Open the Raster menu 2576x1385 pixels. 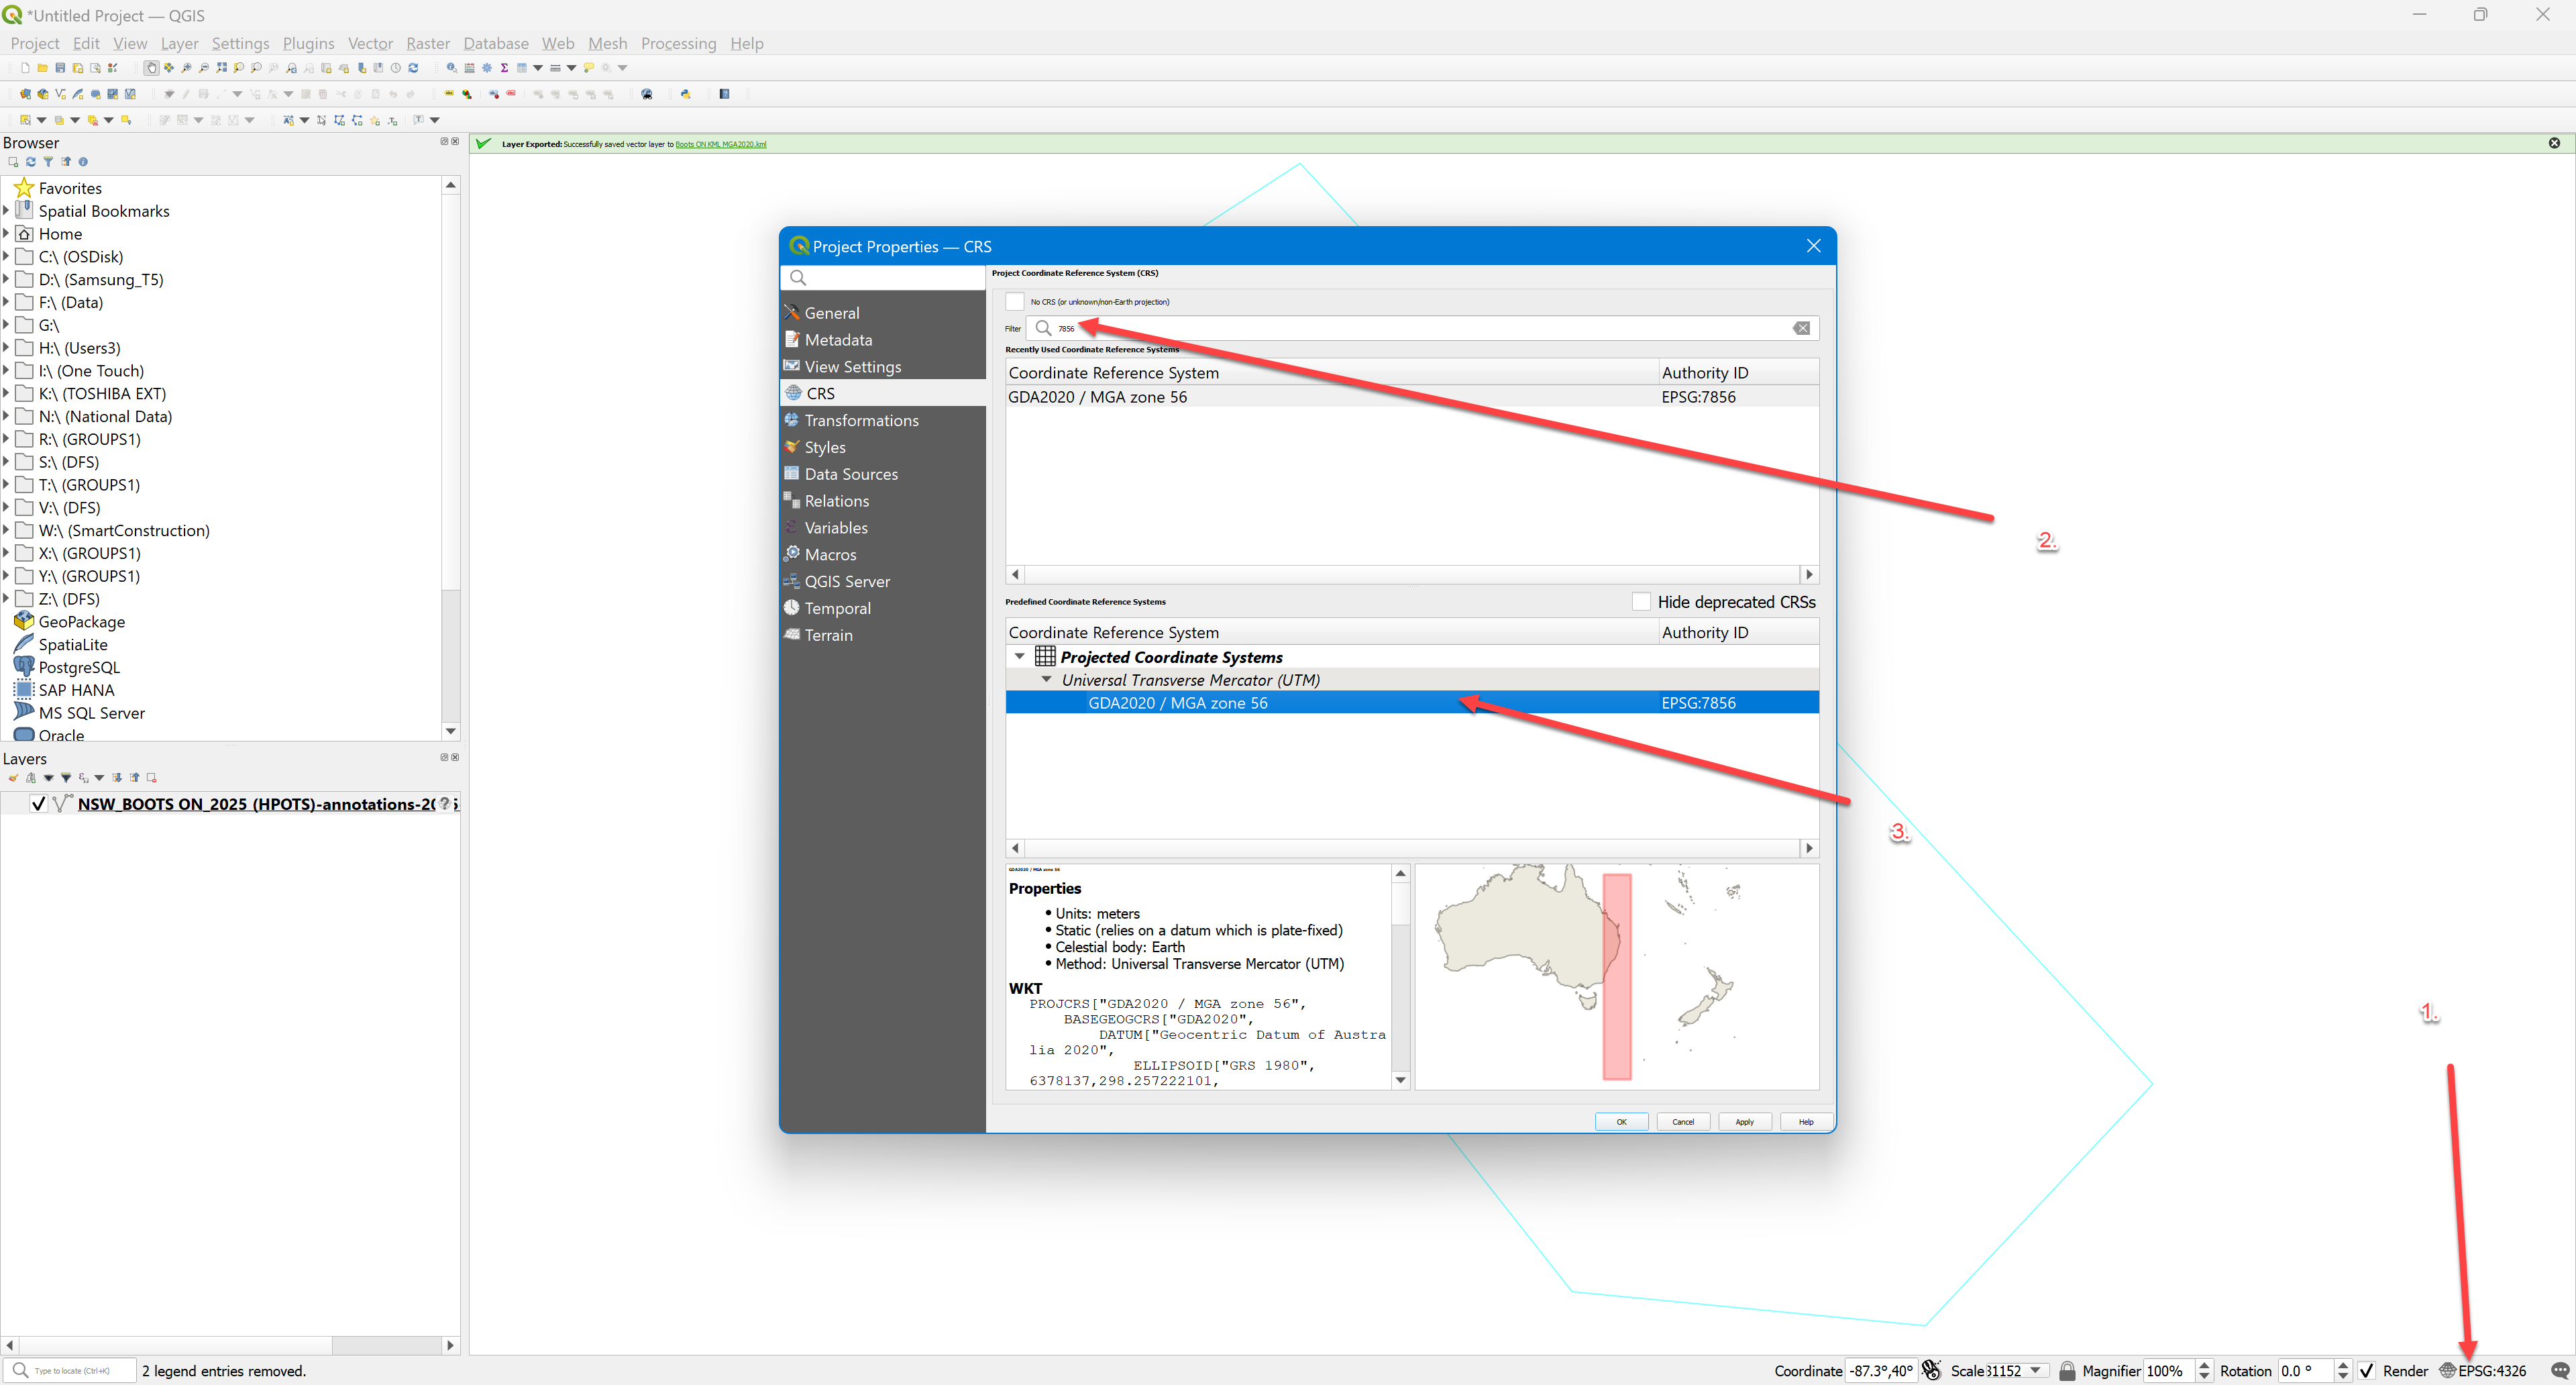click(428, 43)
